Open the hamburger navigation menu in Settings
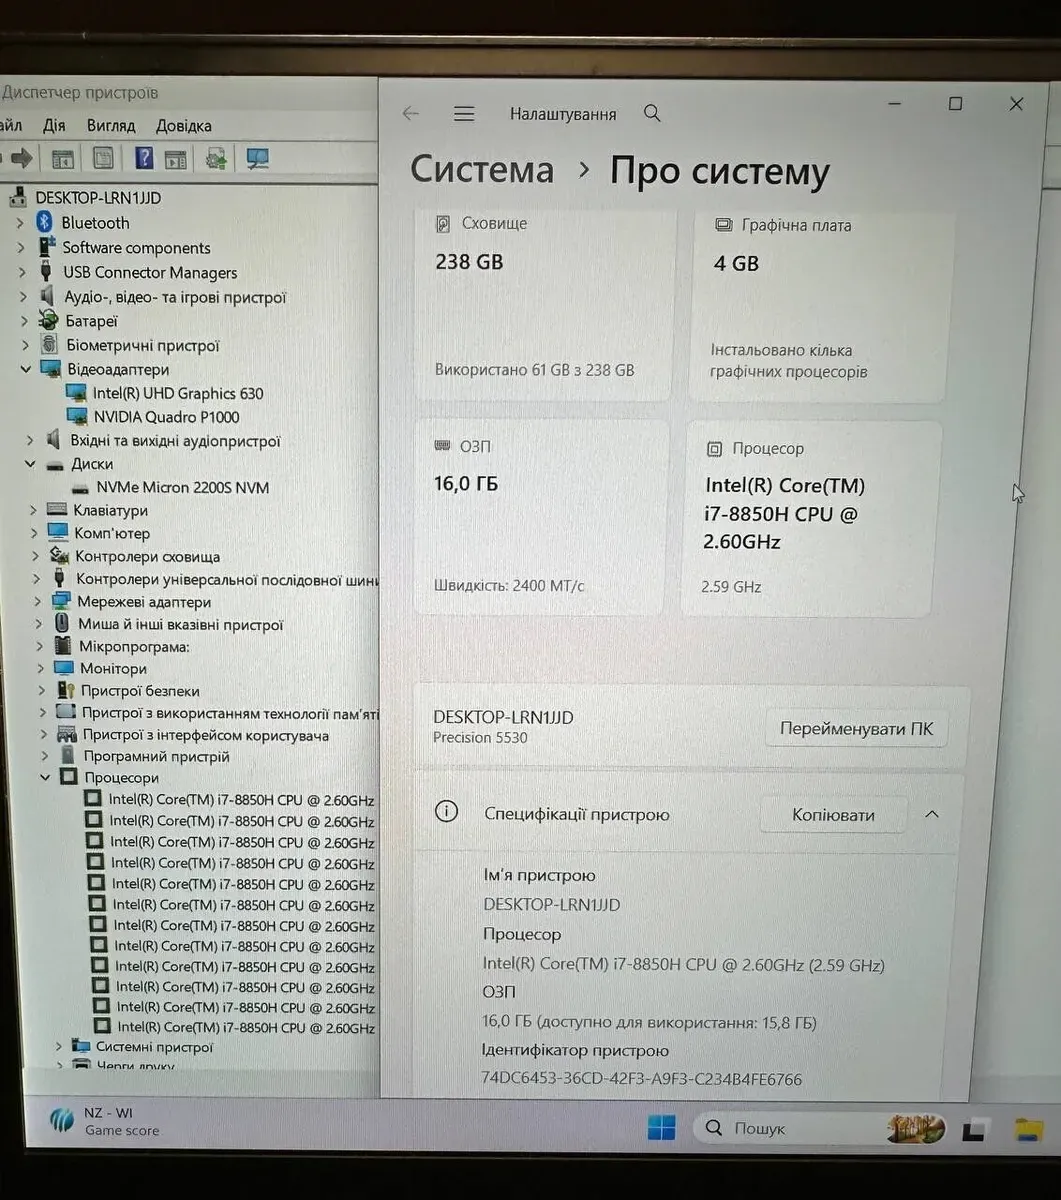1061x1200 pixels. (x=464, y=114)
